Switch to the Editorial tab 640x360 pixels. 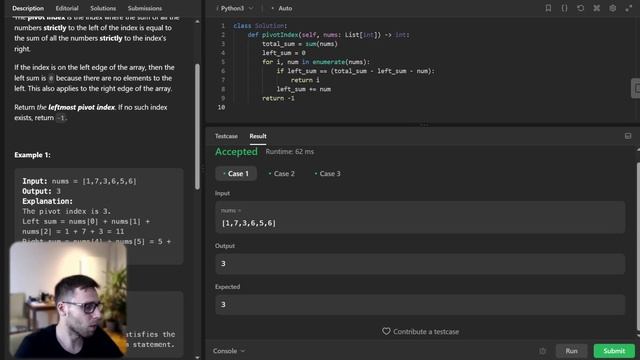point(67,8)
